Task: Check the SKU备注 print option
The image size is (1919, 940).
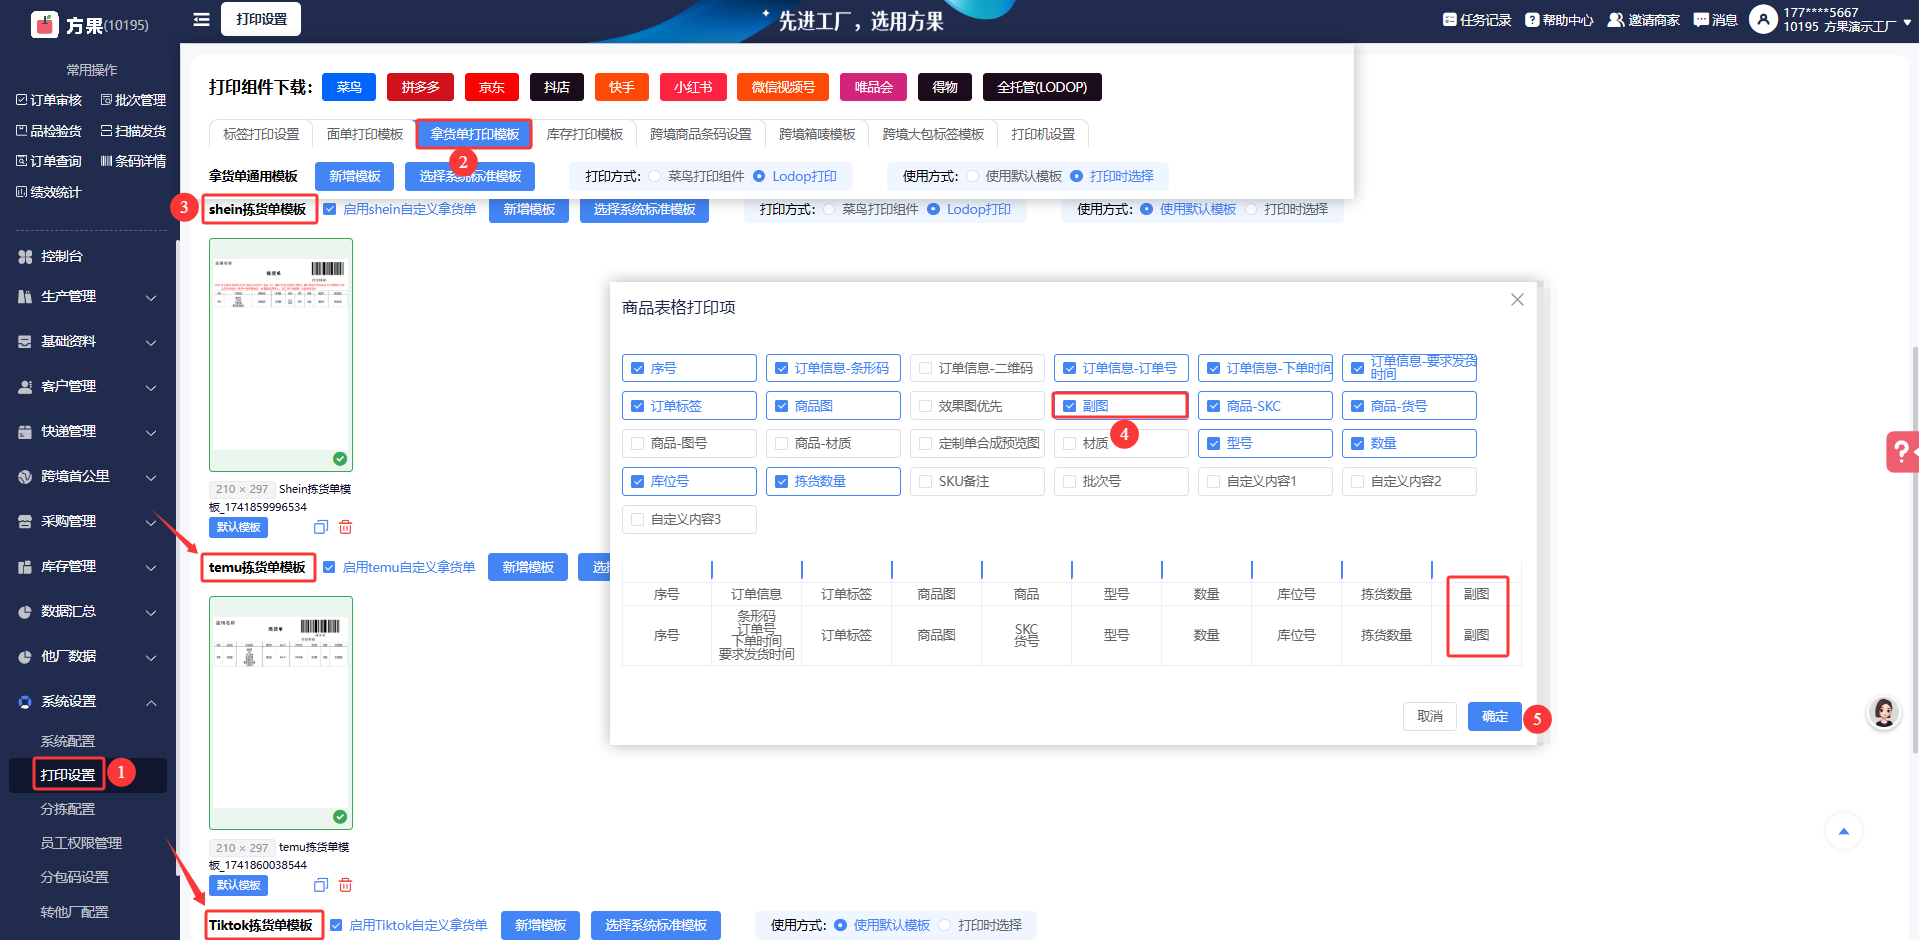Action: [926, 481]
